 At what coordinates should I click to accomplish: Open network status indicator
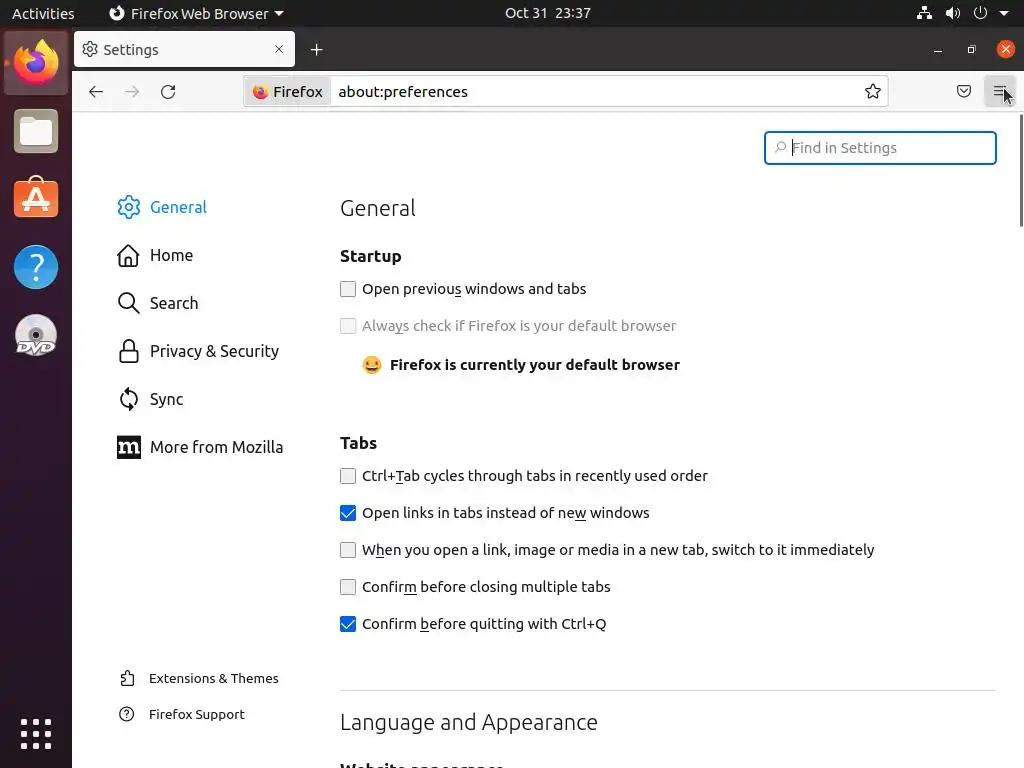point(924,13)
